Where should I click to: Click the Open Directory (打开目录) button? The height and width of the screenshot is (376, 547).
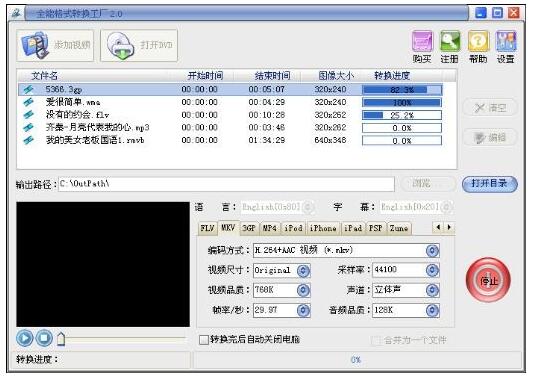(490, 184)
